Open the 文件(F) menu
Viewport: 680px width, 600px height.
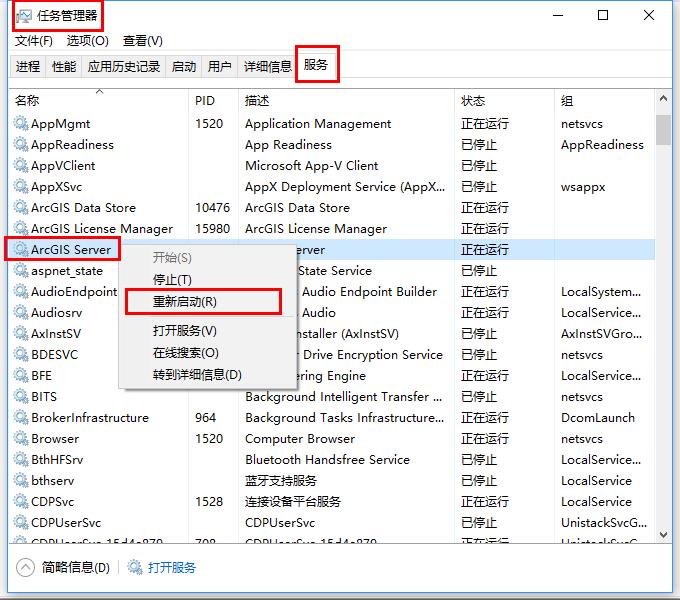point(34,41)
